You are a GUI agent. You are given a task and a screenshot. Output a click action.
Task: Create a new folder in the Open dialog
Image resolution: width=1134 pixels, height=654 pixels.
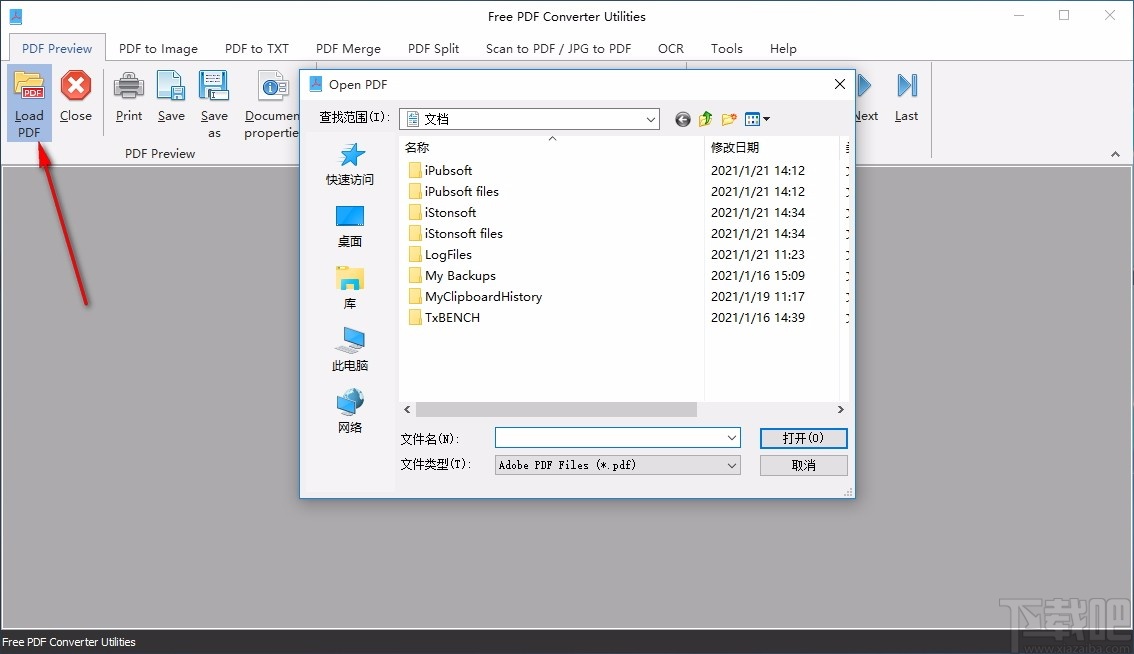(x=729, y=118)
